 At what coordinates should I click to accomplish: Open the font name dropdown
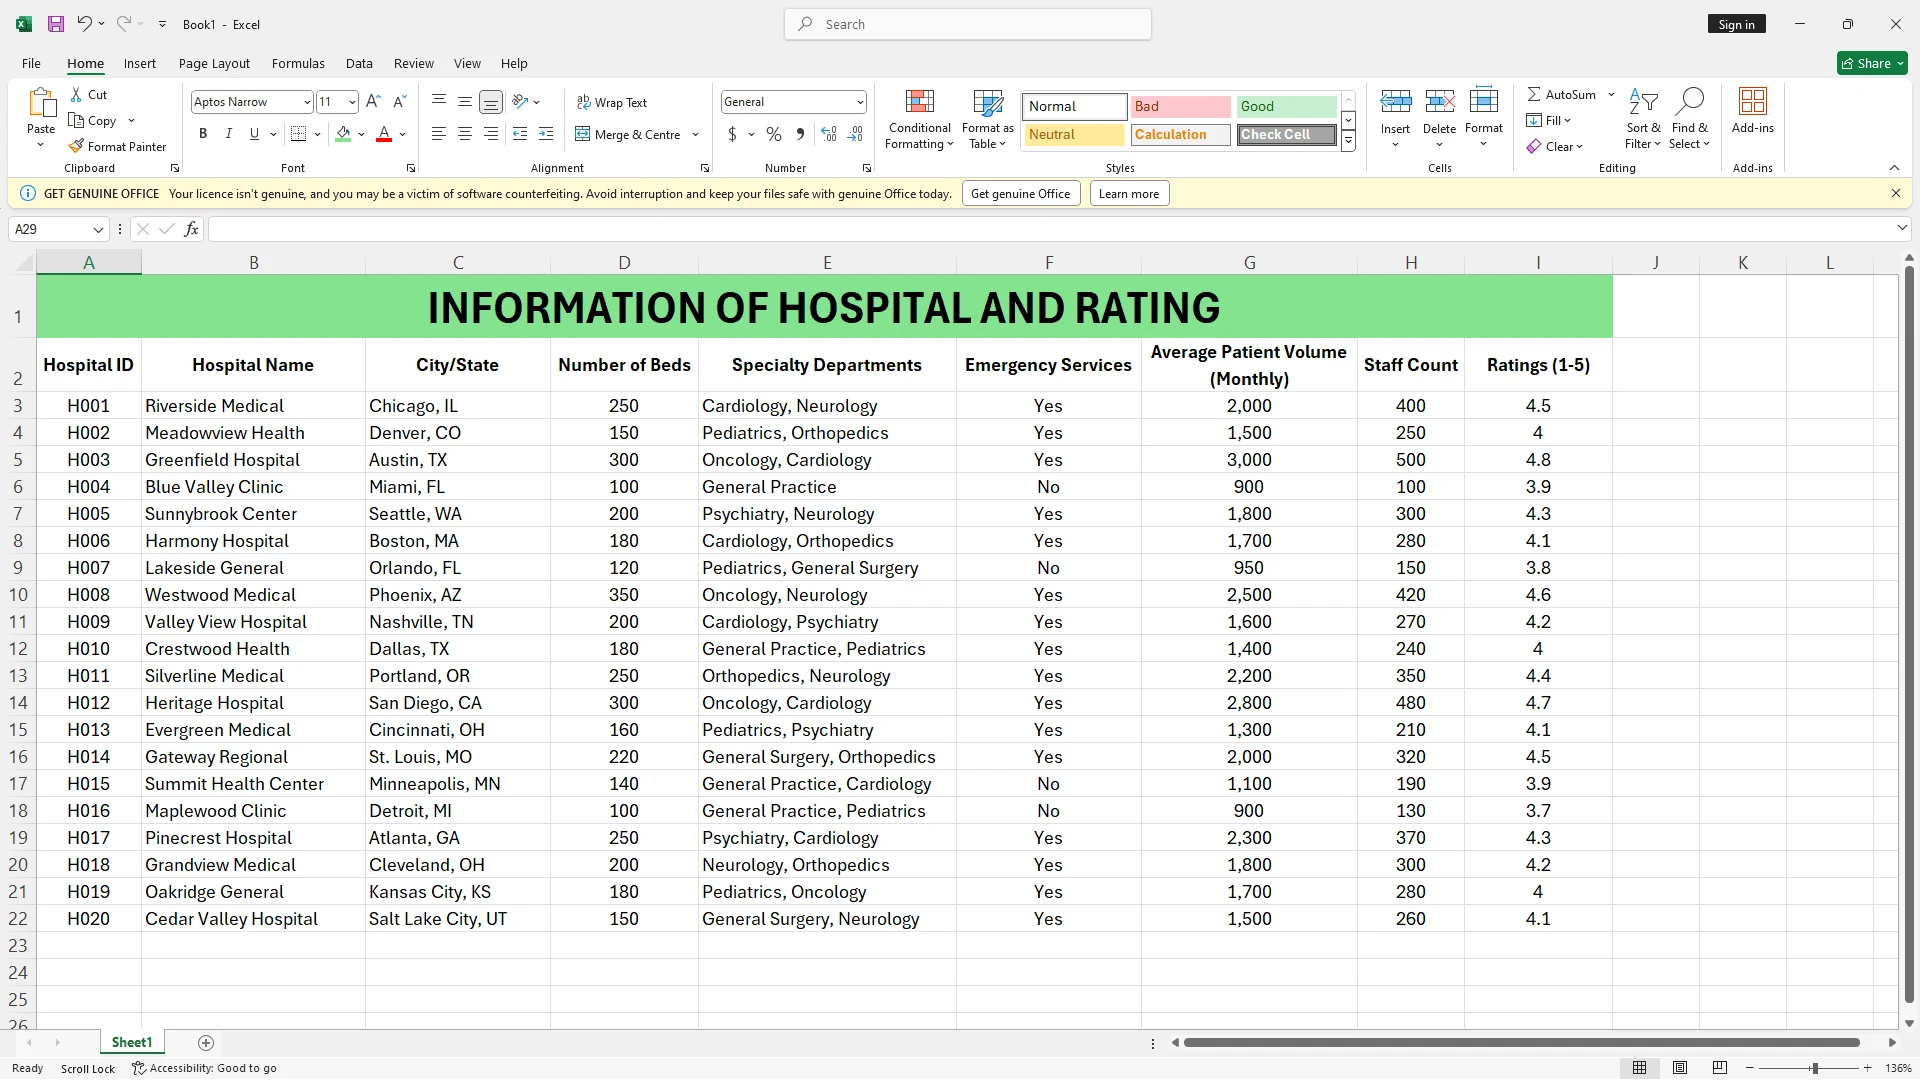(307, 102)
